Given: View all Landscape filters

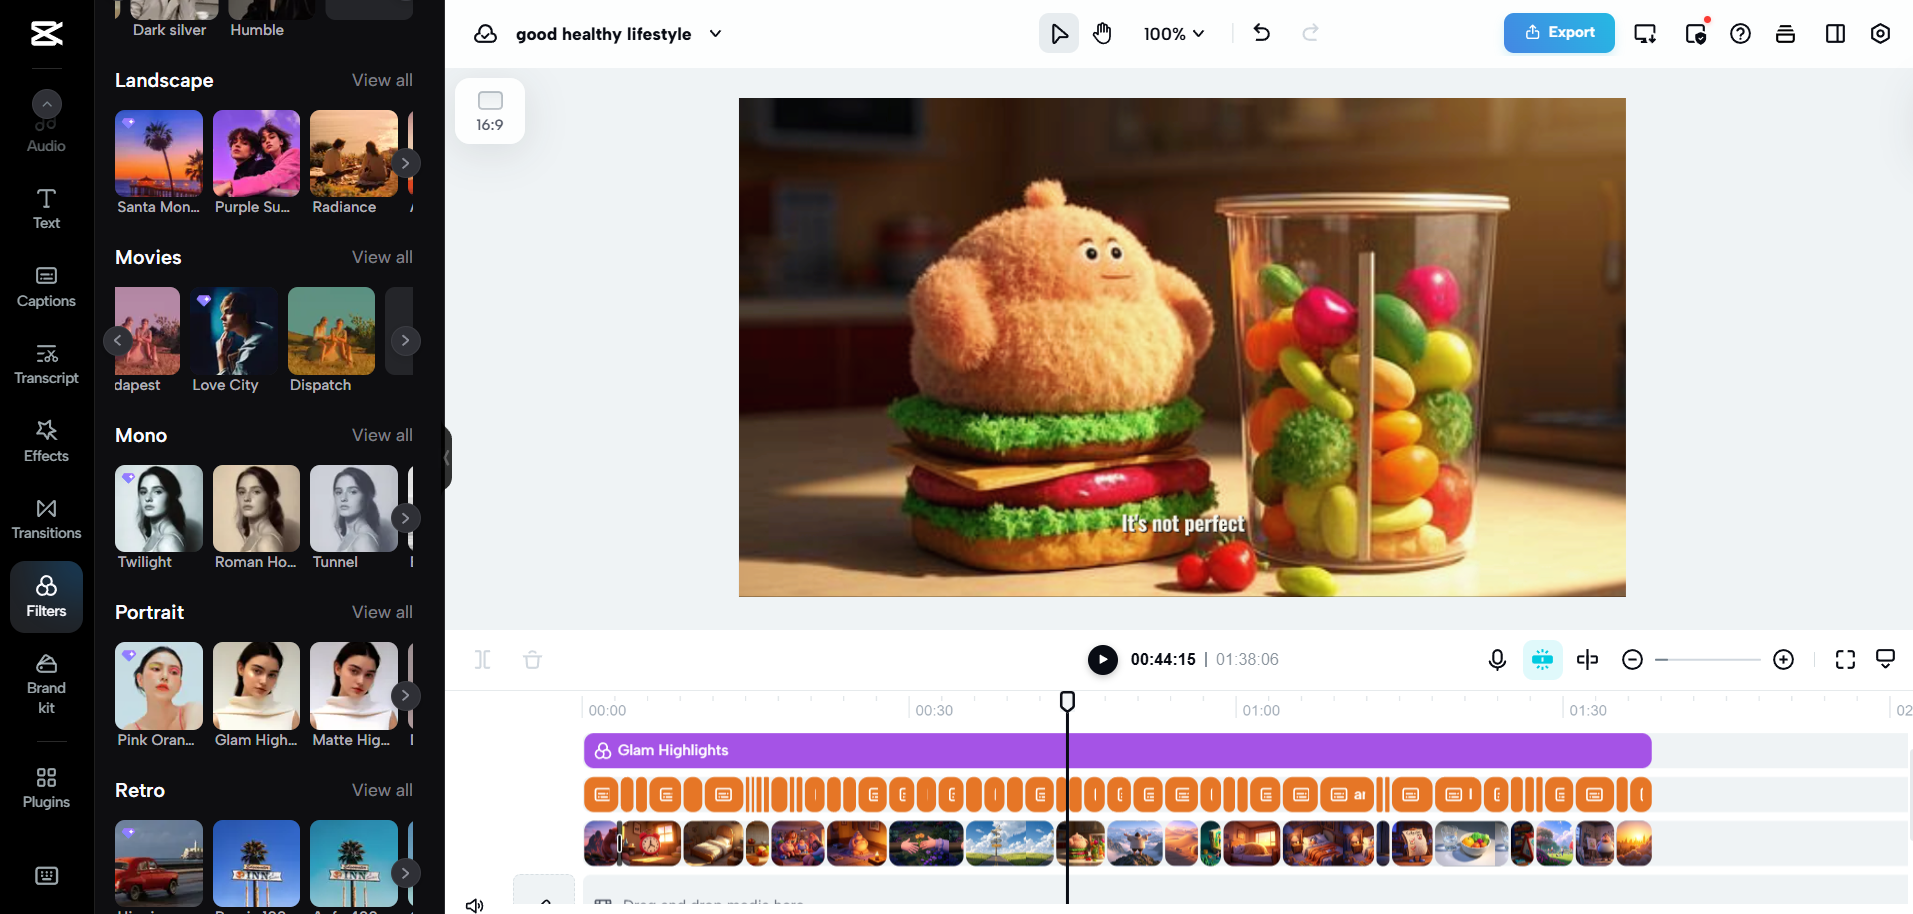Looking at the screenshot, I should pyautogui.click(x=382, y=80).
